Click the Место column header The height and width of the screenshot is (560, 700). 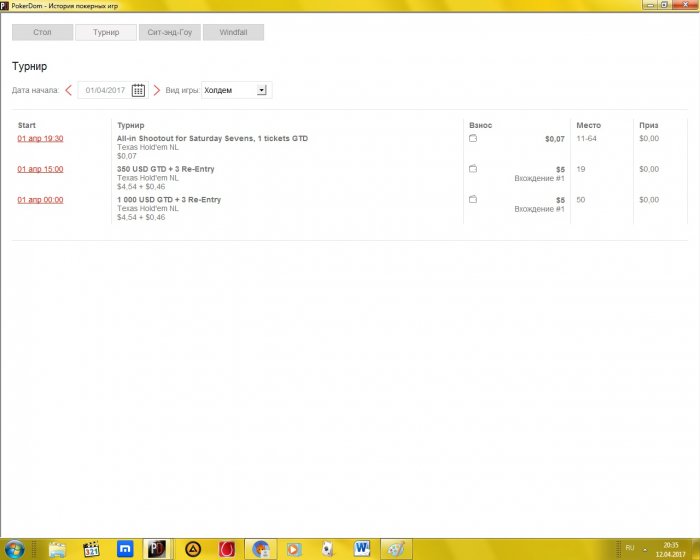588,125
